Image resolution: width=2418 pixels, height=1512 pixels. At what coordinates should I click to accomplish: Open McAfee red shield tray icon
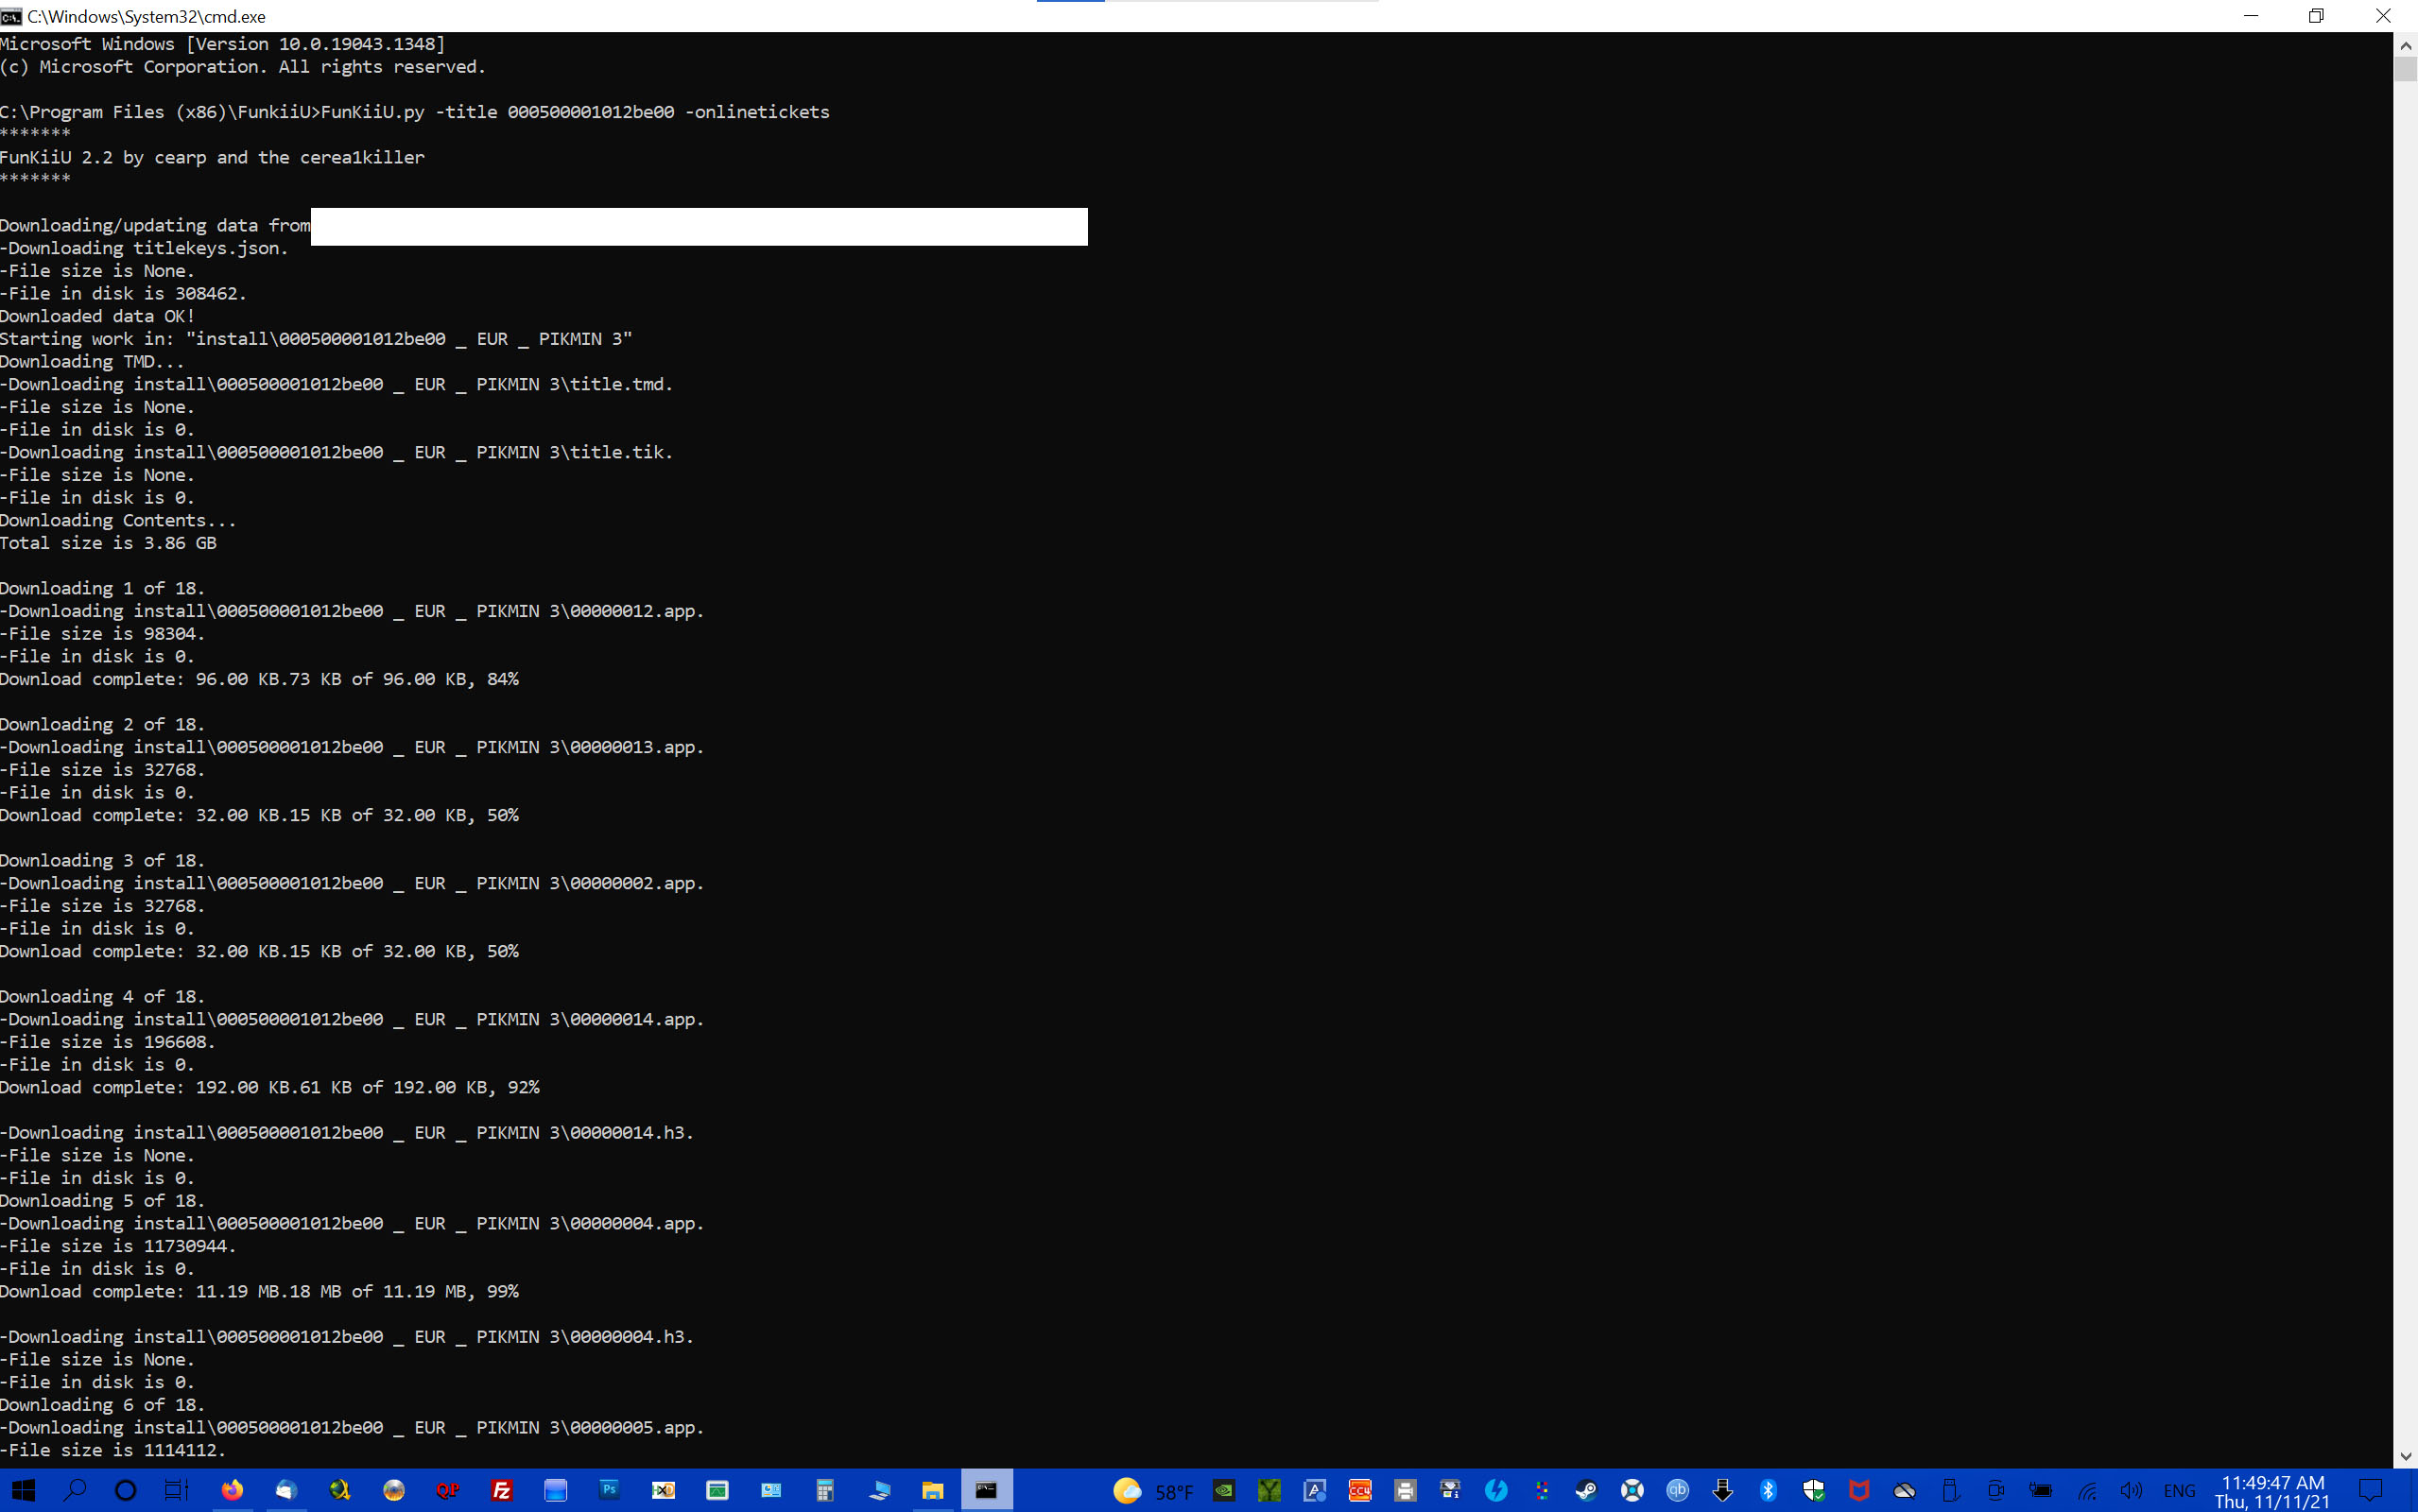(x=1859, y=1491)
